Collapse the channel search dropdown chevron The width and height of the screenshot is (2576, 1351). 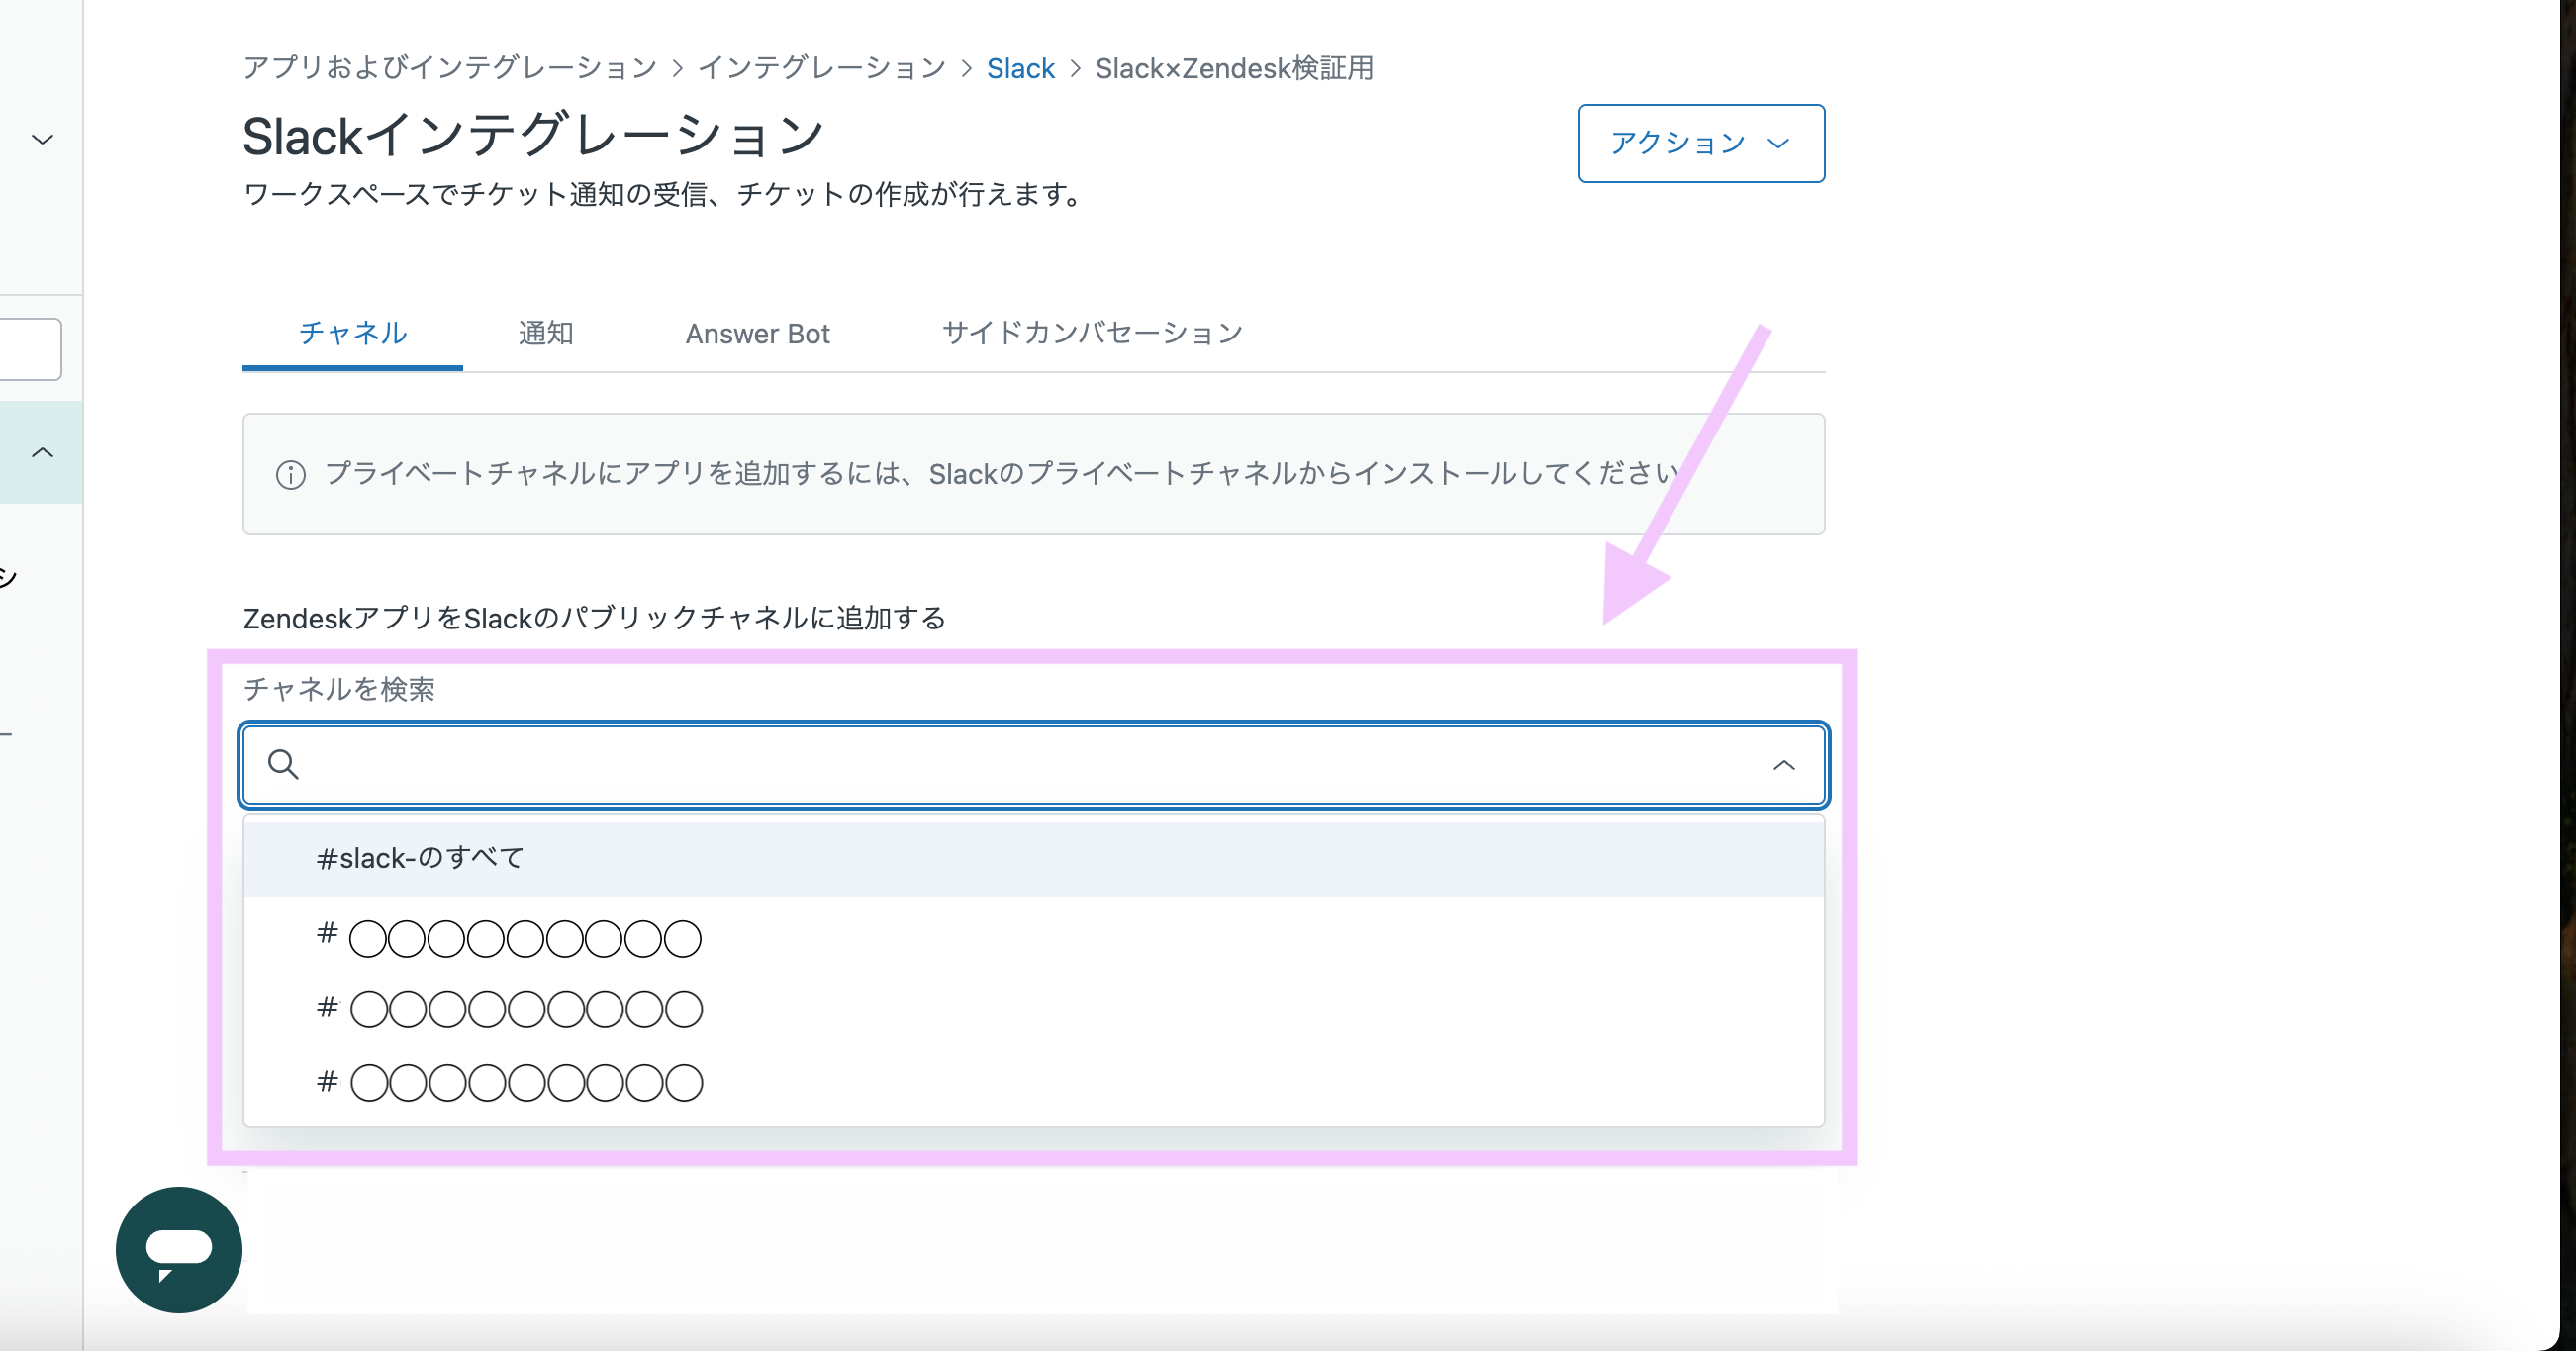[1783, 765]
